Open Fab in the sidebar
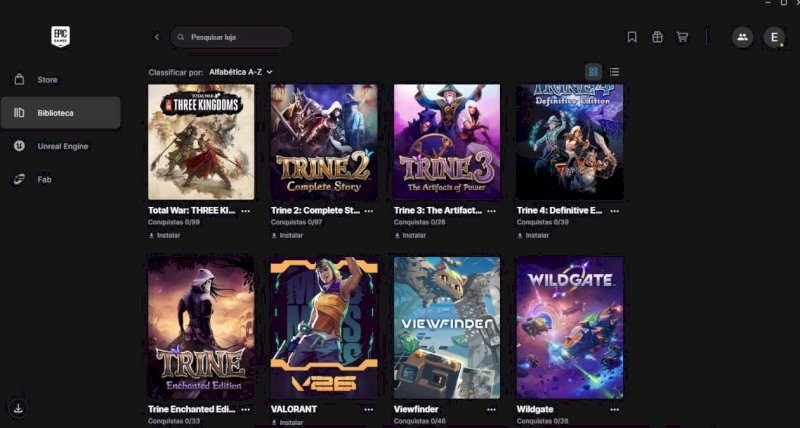This screenshot has width=800, height=428. [x=44, y=179]
